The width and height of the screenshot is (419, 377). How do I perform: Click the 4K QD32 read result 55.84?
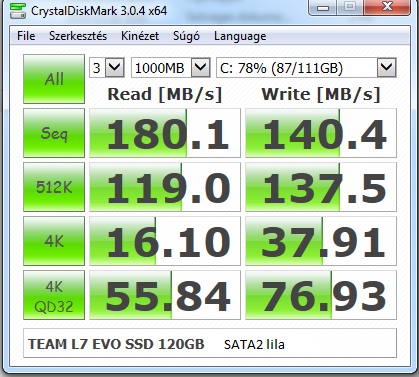click(165, 295)
